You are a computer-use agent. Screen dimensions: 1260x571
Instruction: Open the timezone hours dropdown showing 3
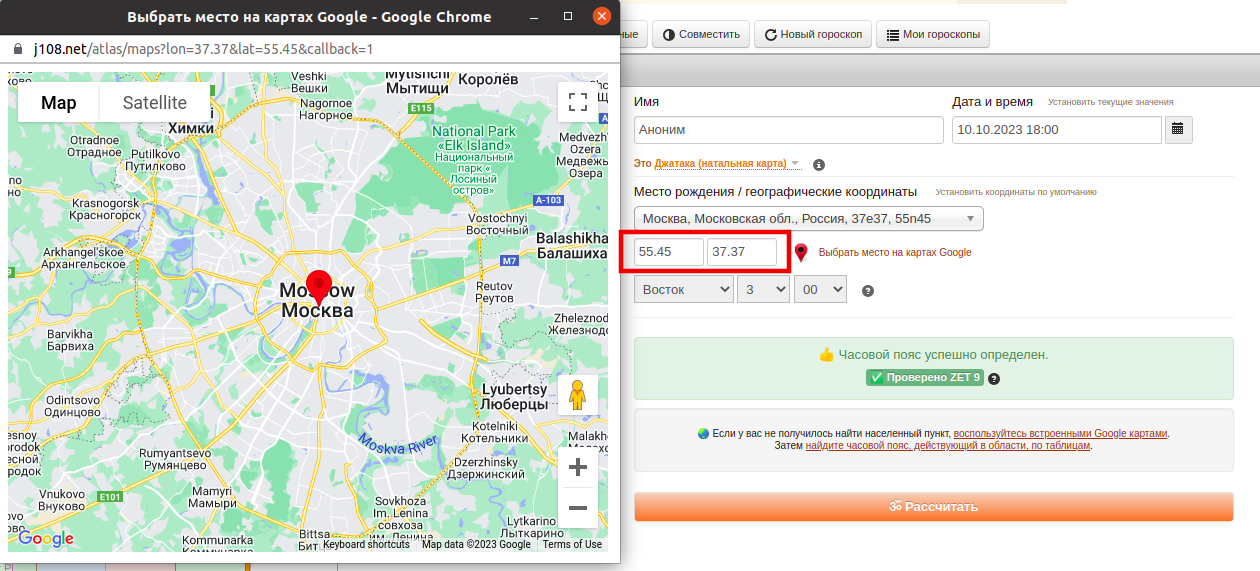coord(763,290)
